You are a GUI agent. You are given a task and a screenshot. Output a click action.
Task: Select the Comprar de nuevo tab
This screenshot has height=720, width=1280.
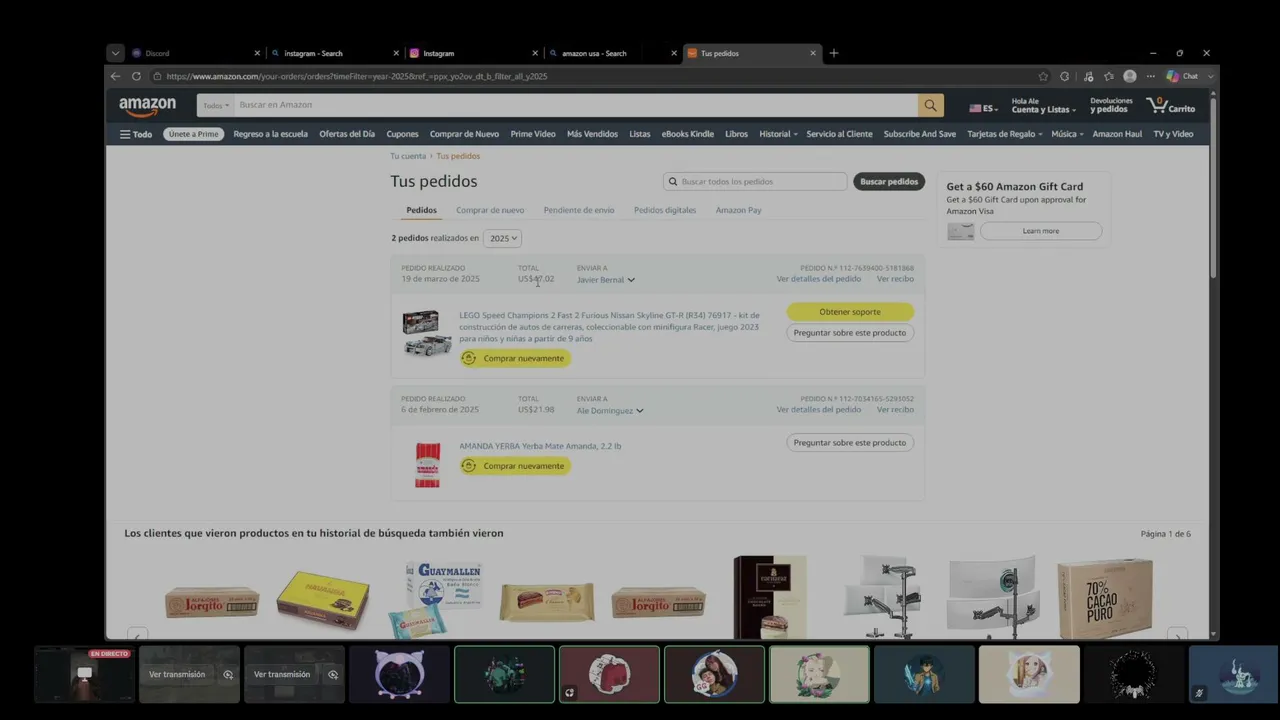[x=490, y=210]
